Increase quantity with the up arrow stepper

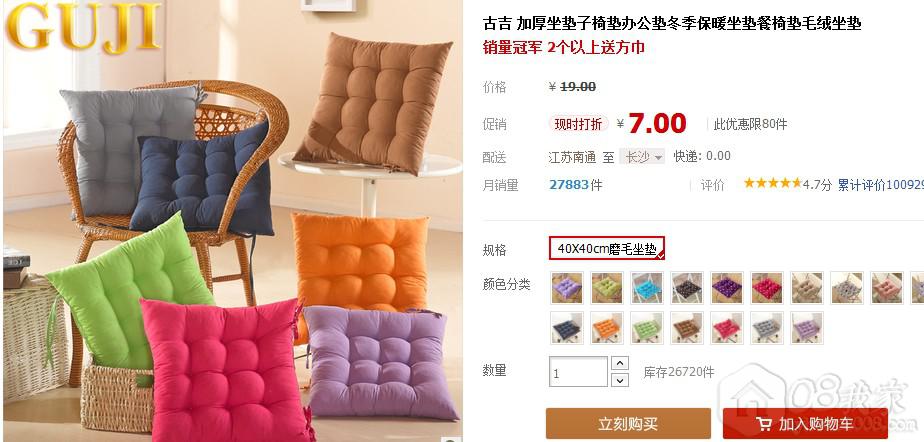[x=619, y=363]
